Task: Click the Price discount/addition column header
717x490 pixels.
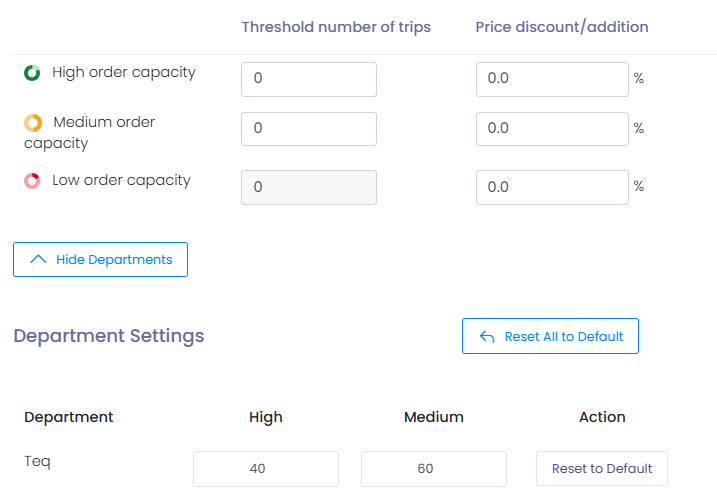Action: [x=562, y=27]
